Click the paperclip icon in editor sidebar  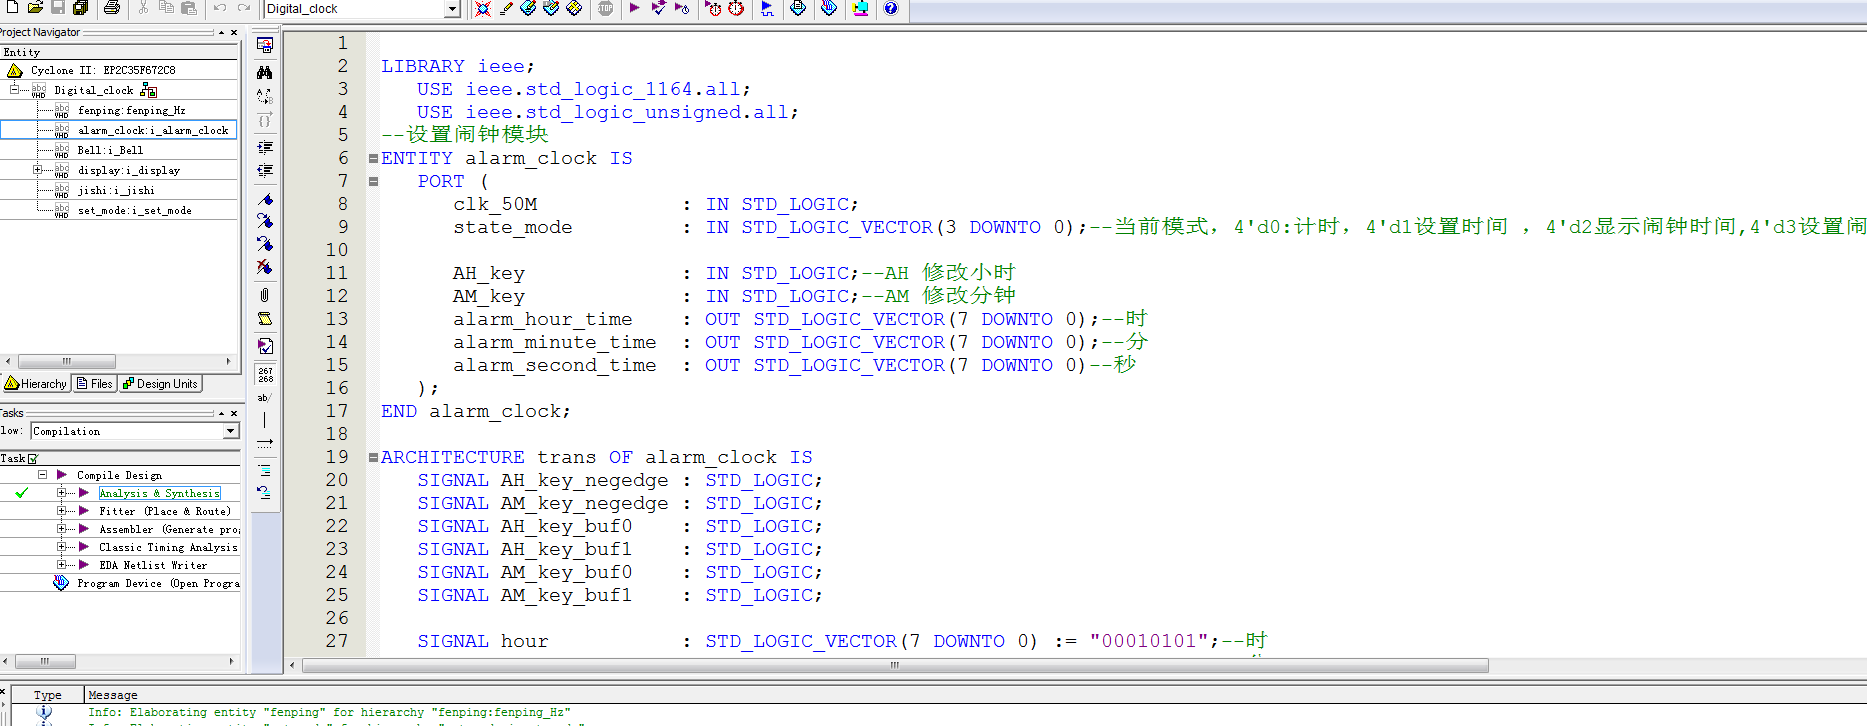pos(264,295)
